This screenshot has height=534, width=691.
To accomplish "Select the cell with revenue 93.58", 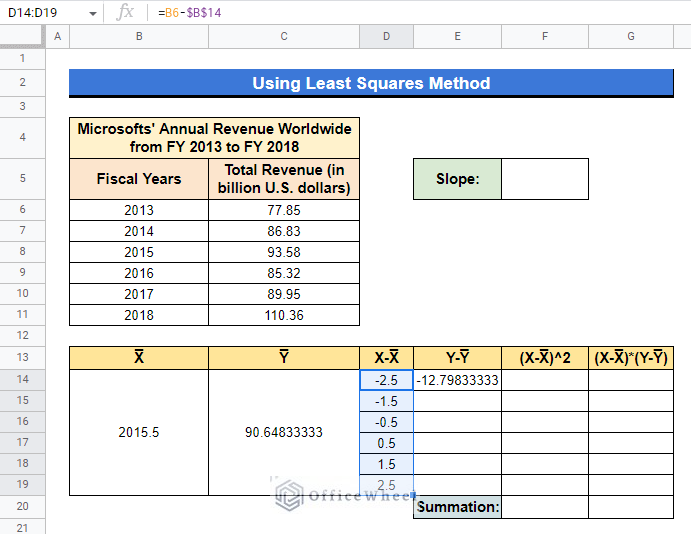I will [284, 252].
